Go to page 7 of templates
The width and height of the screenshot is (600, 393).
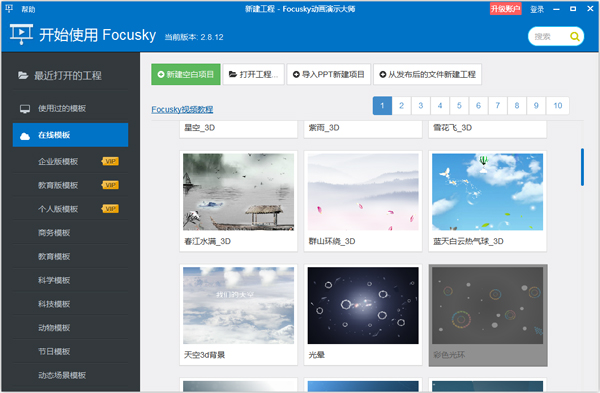[x=498, y=106]
